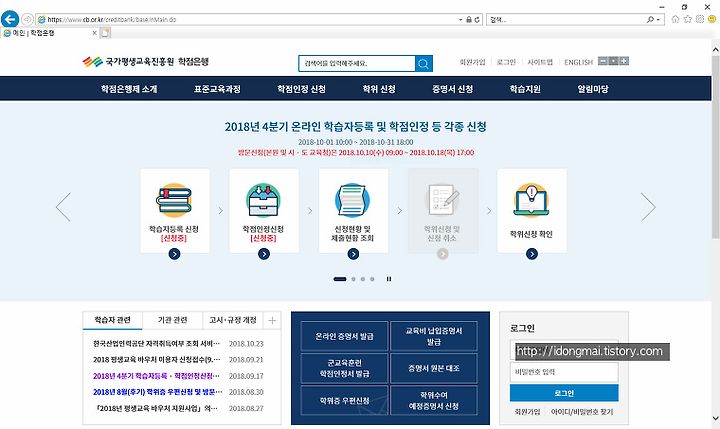Open the 학습지원 menu
Viewport: 720px width, 429px height.
pyautogui.click(x=525, y=89)
